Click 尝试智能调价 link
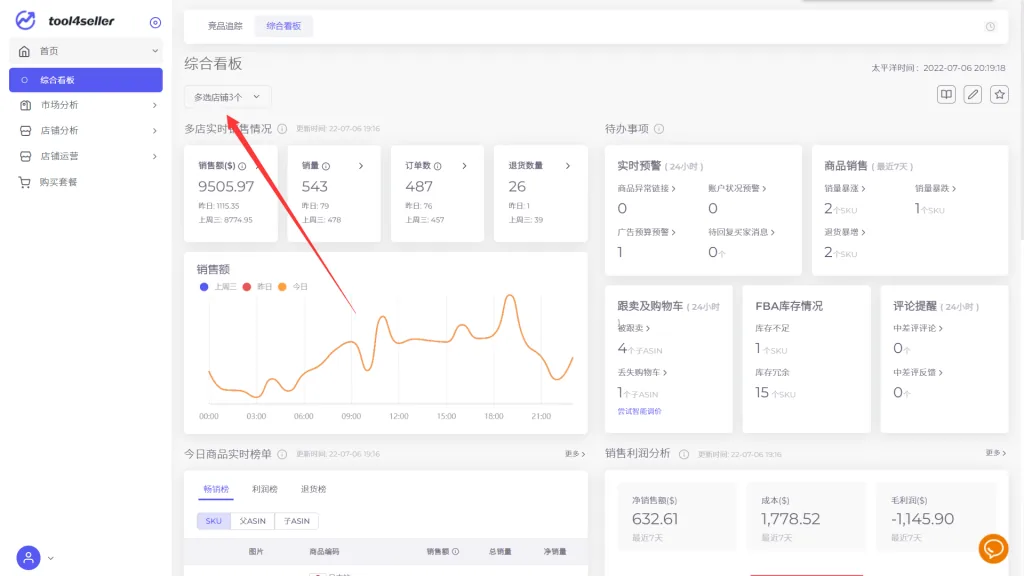Image resolution: width=1024 pixels, height=576 pixels. (639, 411)
